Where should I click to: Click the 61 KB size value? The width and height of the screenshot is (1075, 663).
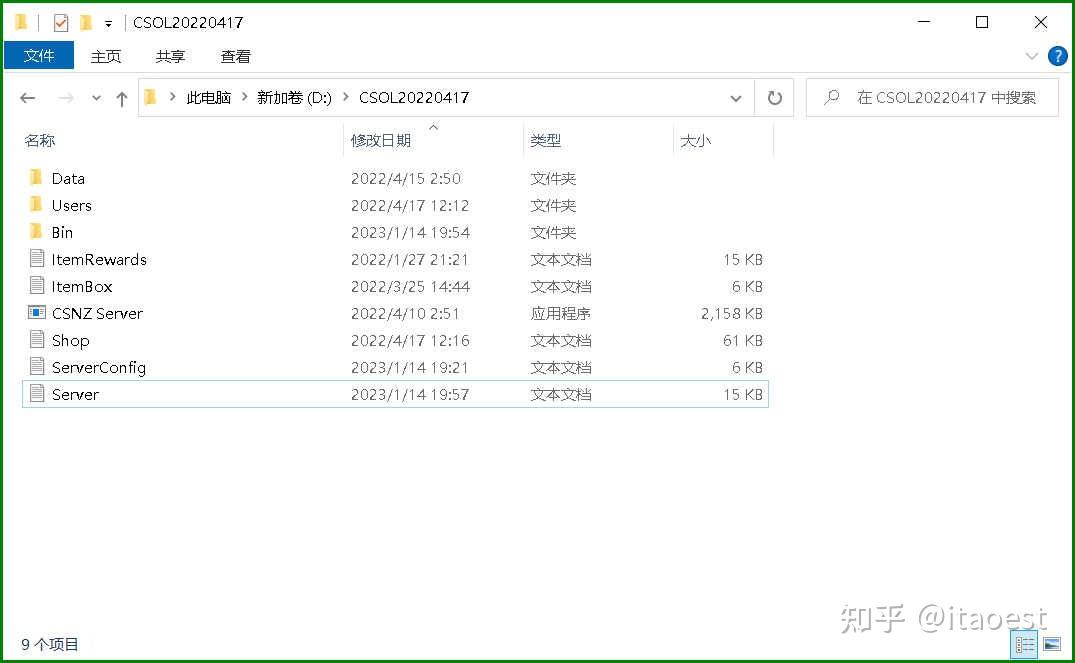coord(742,340)
